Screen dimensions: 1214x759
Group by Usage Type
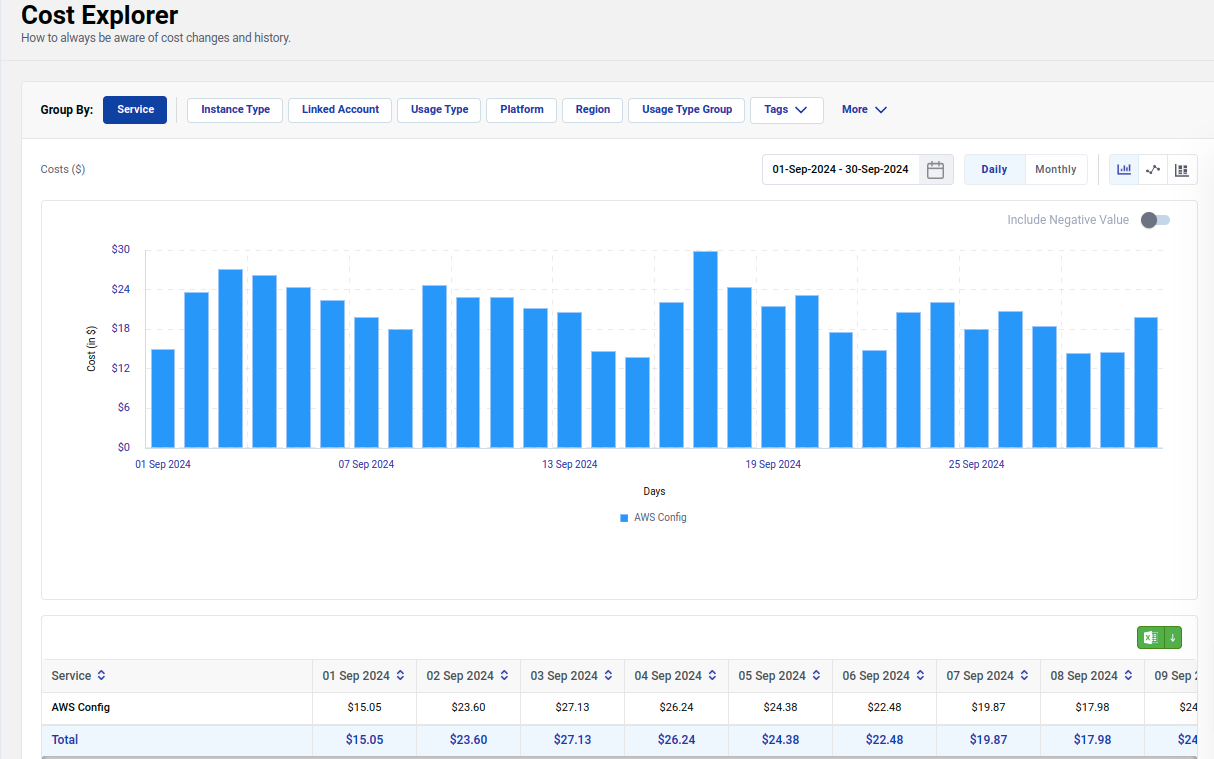tap(439, 110)
